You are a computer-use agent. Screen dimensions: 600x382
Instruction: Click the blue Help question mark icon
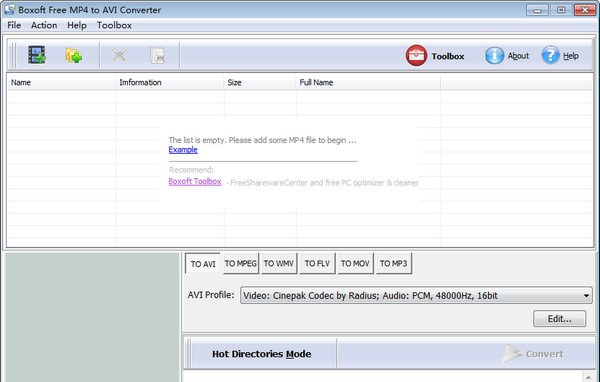coord(550,56)
